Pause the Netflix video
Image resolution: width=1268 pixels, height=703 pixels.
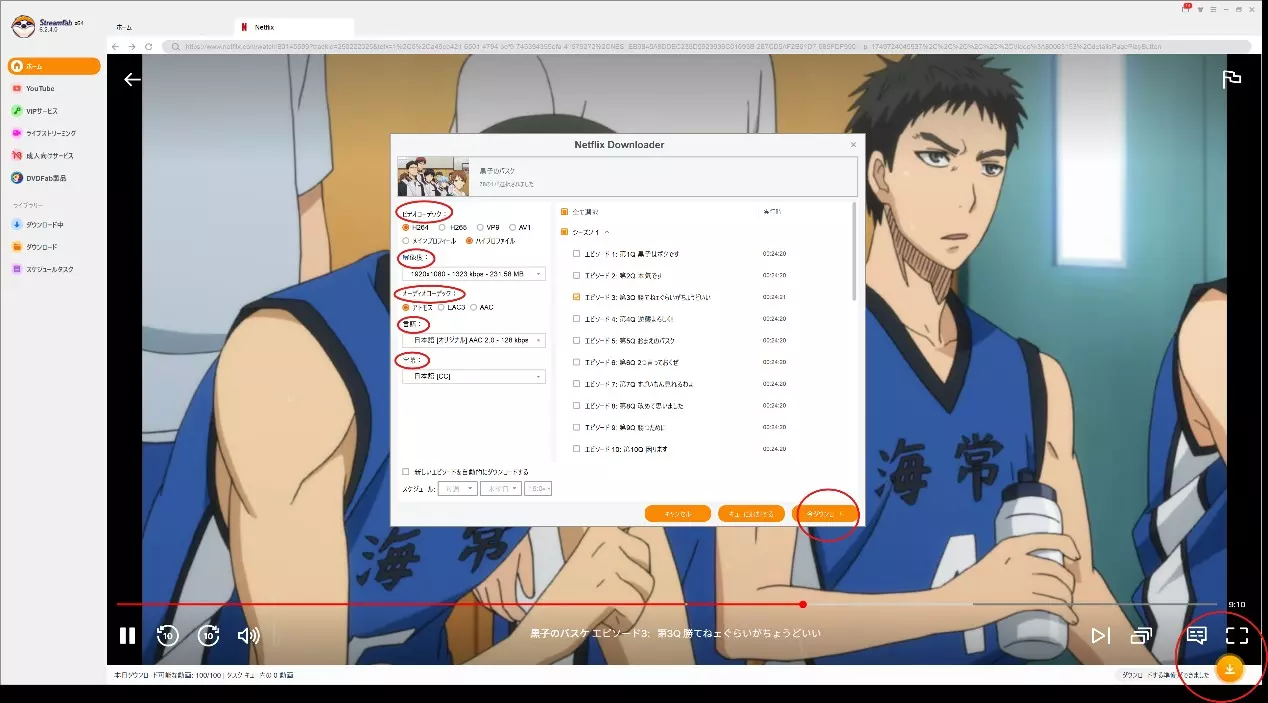pyautogui.click(x=127, y=635)
